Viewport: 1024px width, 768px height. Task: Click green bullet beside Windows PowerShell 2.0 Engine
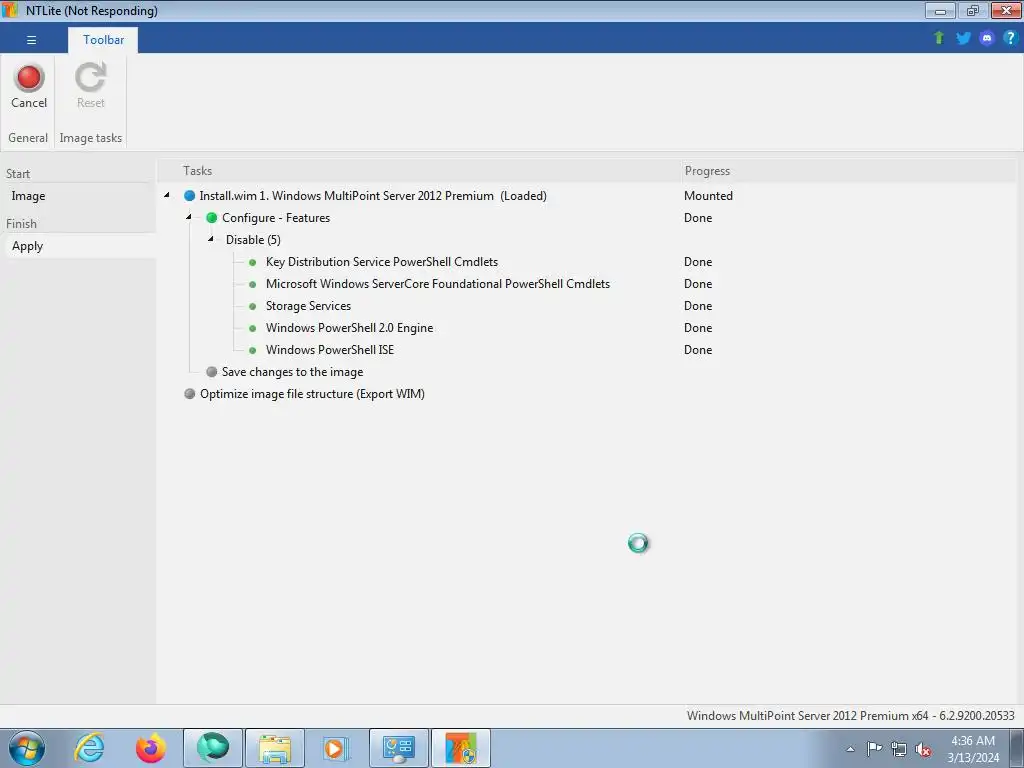253,328
